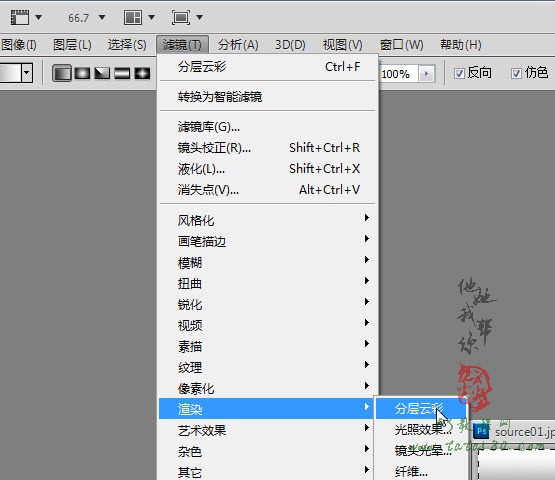Open the 视图(V) menu

(343, 45)
